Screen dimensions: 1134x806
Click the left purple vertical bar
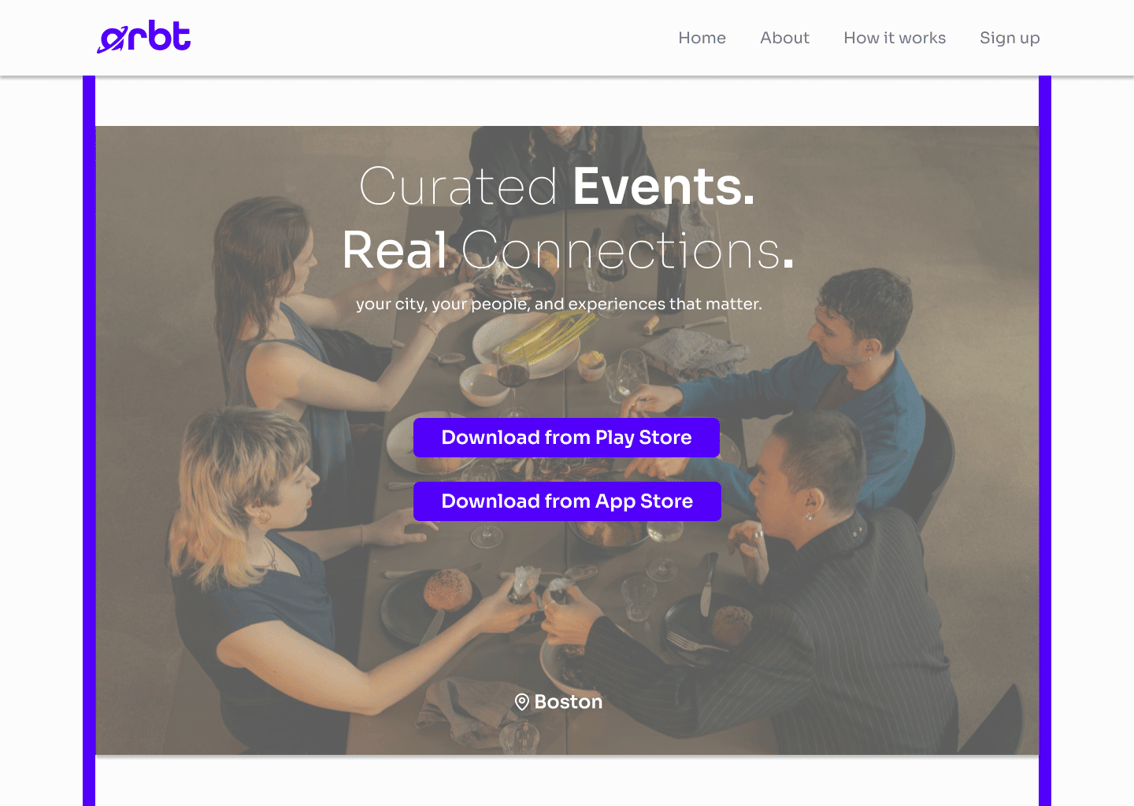[x=89, y=441]
